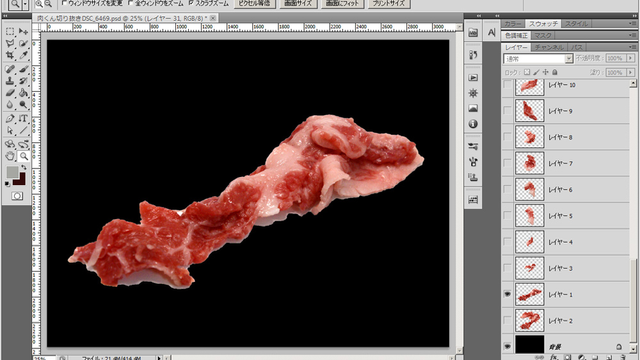Select the Polygonal Lasso tool
Screen dimensions: 640x360
(10, 43)
